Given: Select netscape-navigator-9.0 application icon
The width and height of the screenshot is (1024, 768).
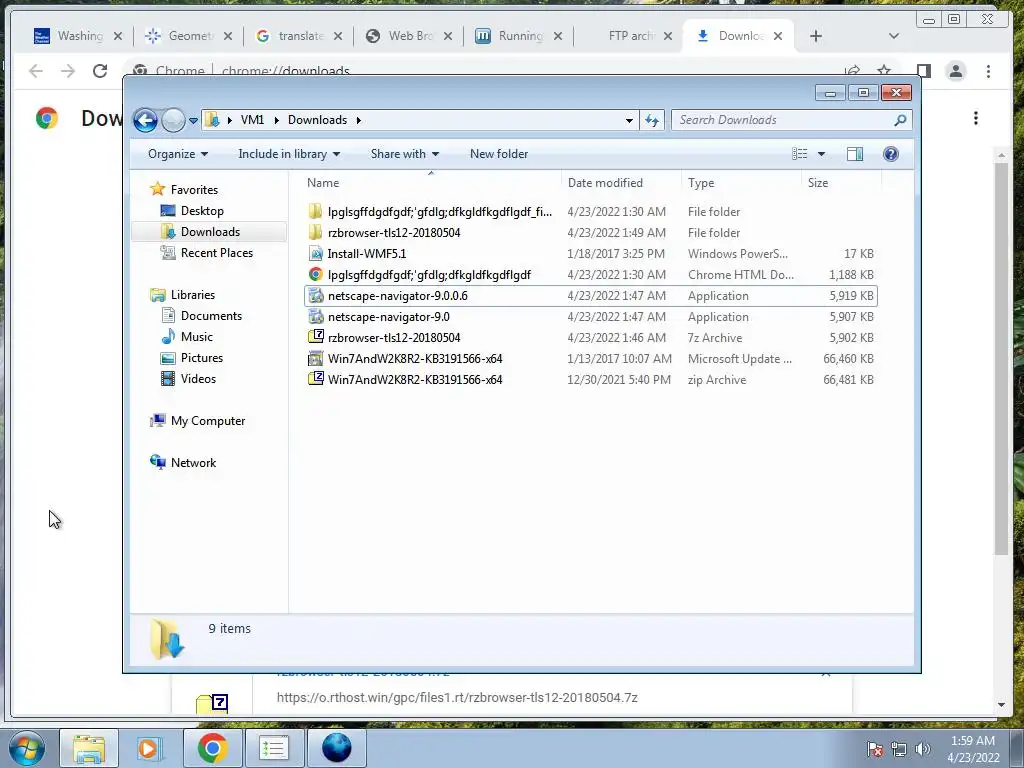Looking at the screenshot, I should (315, 317).
